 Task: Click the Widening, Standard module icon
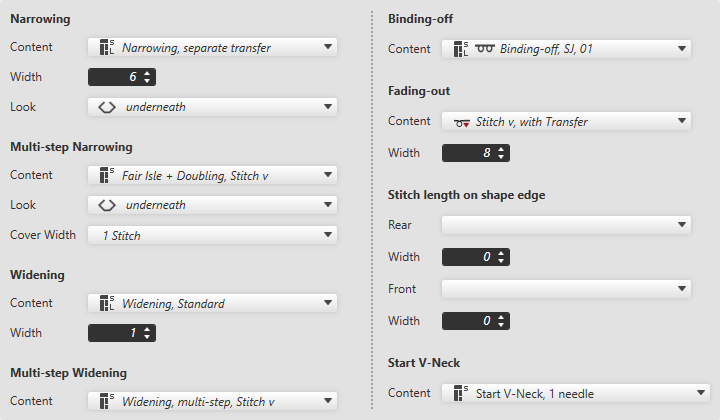107,304
